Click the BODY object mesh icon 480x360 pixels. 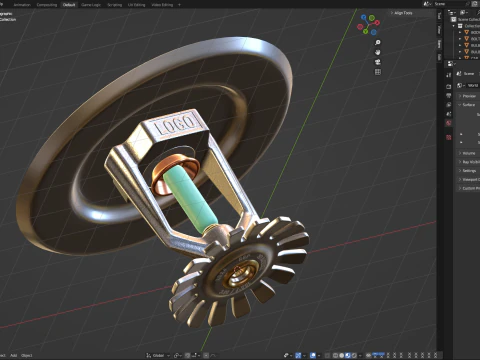click(x=467, y=32)
